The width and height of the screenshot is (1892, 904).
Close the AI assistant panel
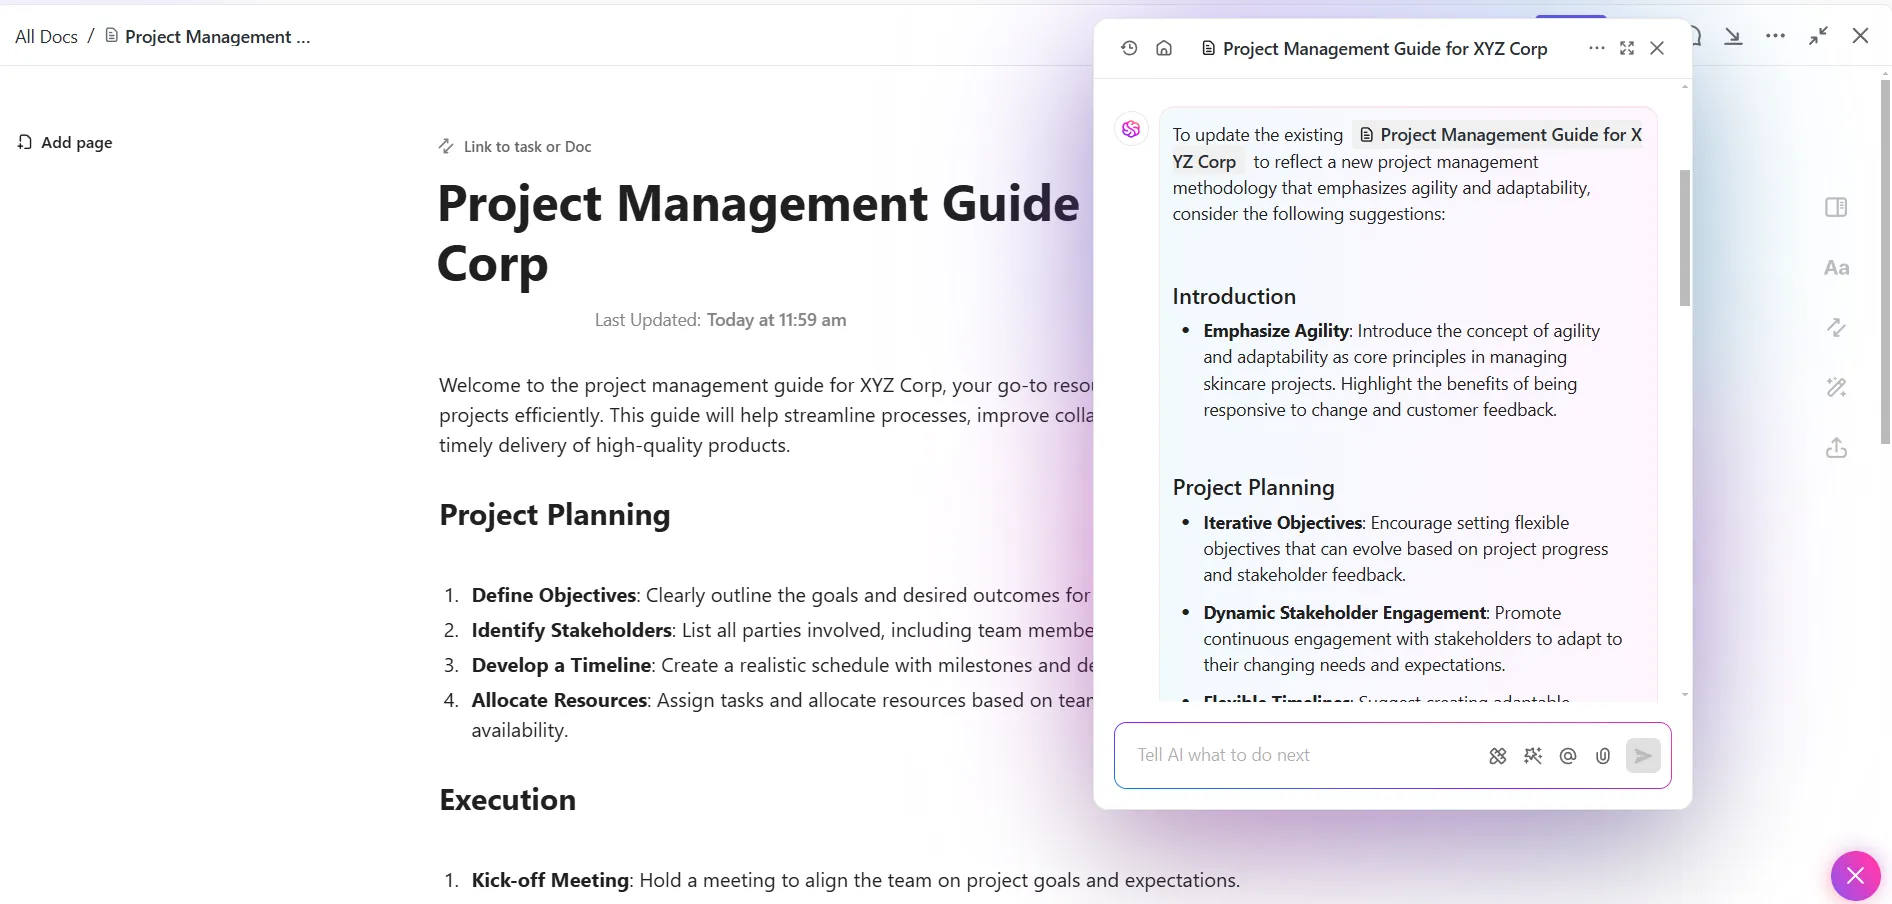[x=1657, y=48]
